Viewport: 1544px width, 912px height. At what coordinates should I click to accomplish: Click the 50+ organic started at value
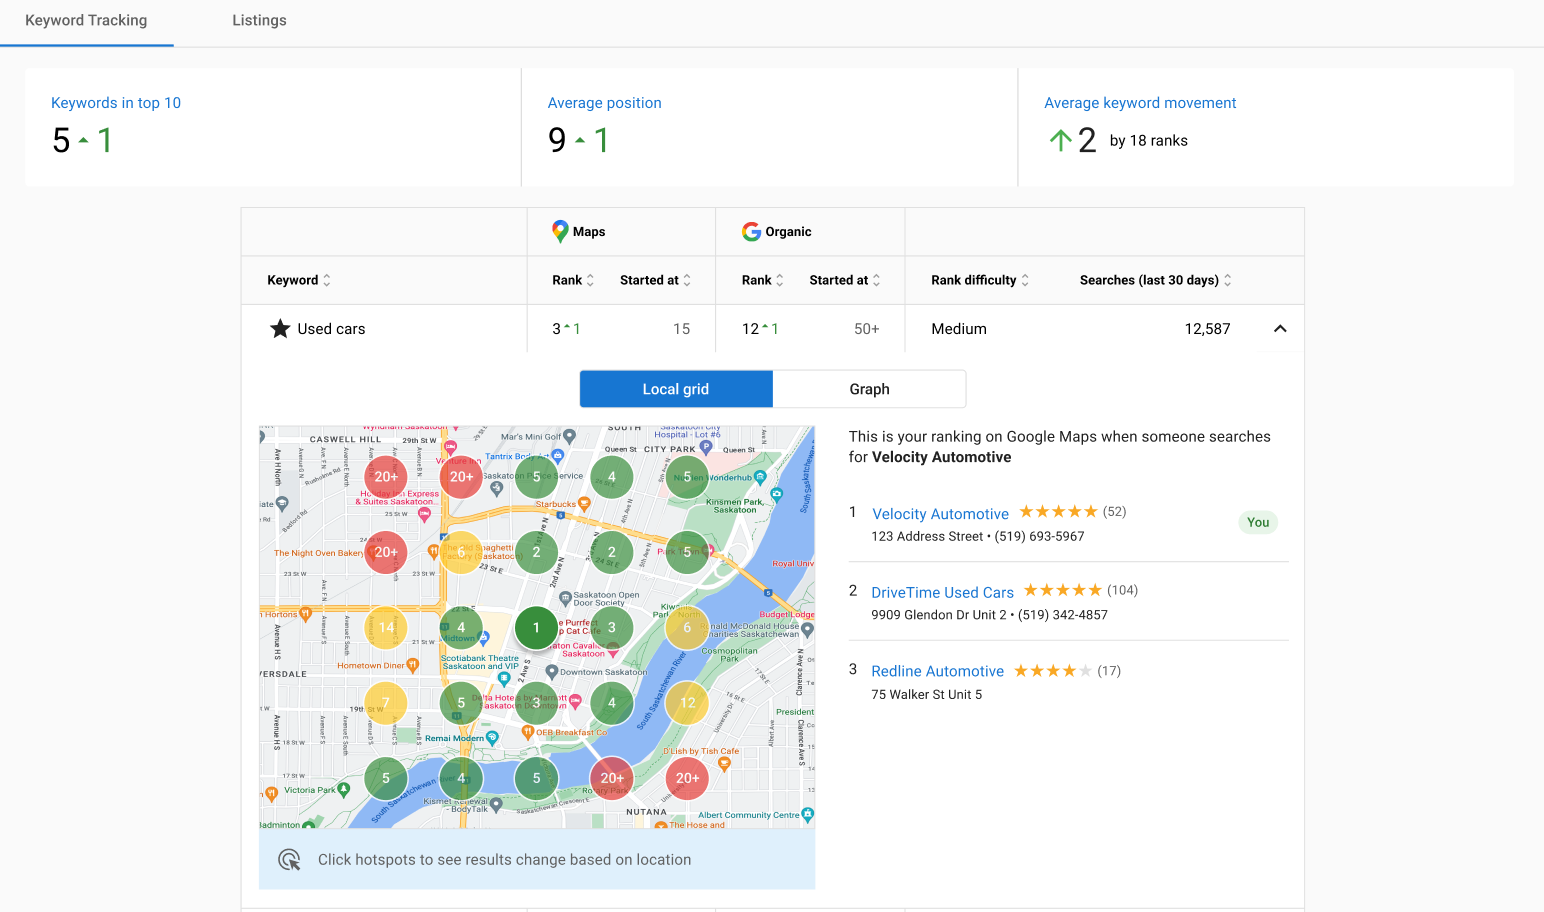[867, 329]
